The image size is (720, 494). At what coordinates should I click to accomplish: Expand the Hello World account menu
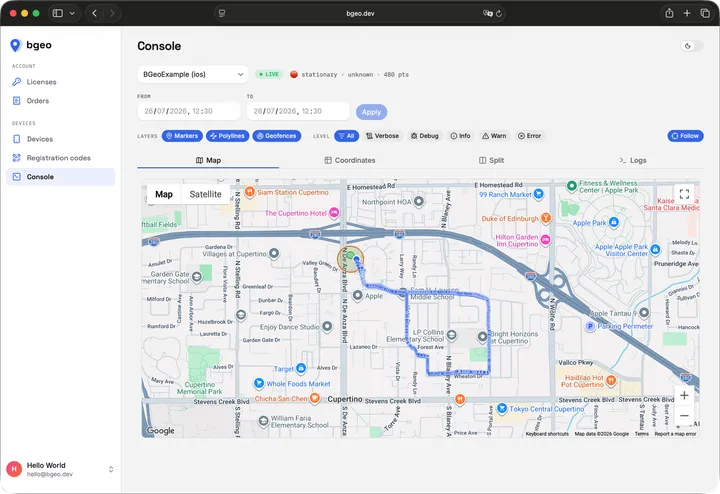[x=111, y=469]
